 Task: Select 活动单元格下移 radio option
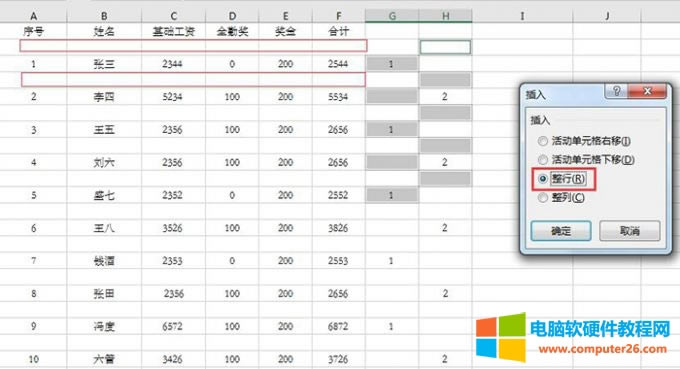[x=543, y=160]
